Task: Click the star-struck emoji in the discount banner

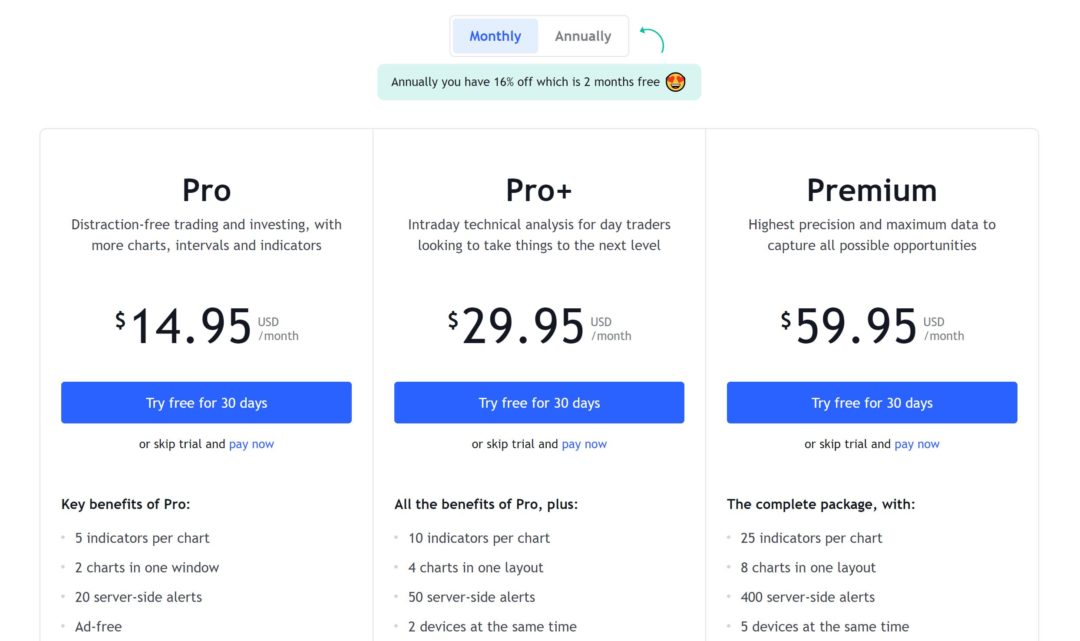Action: coord(675,82)
